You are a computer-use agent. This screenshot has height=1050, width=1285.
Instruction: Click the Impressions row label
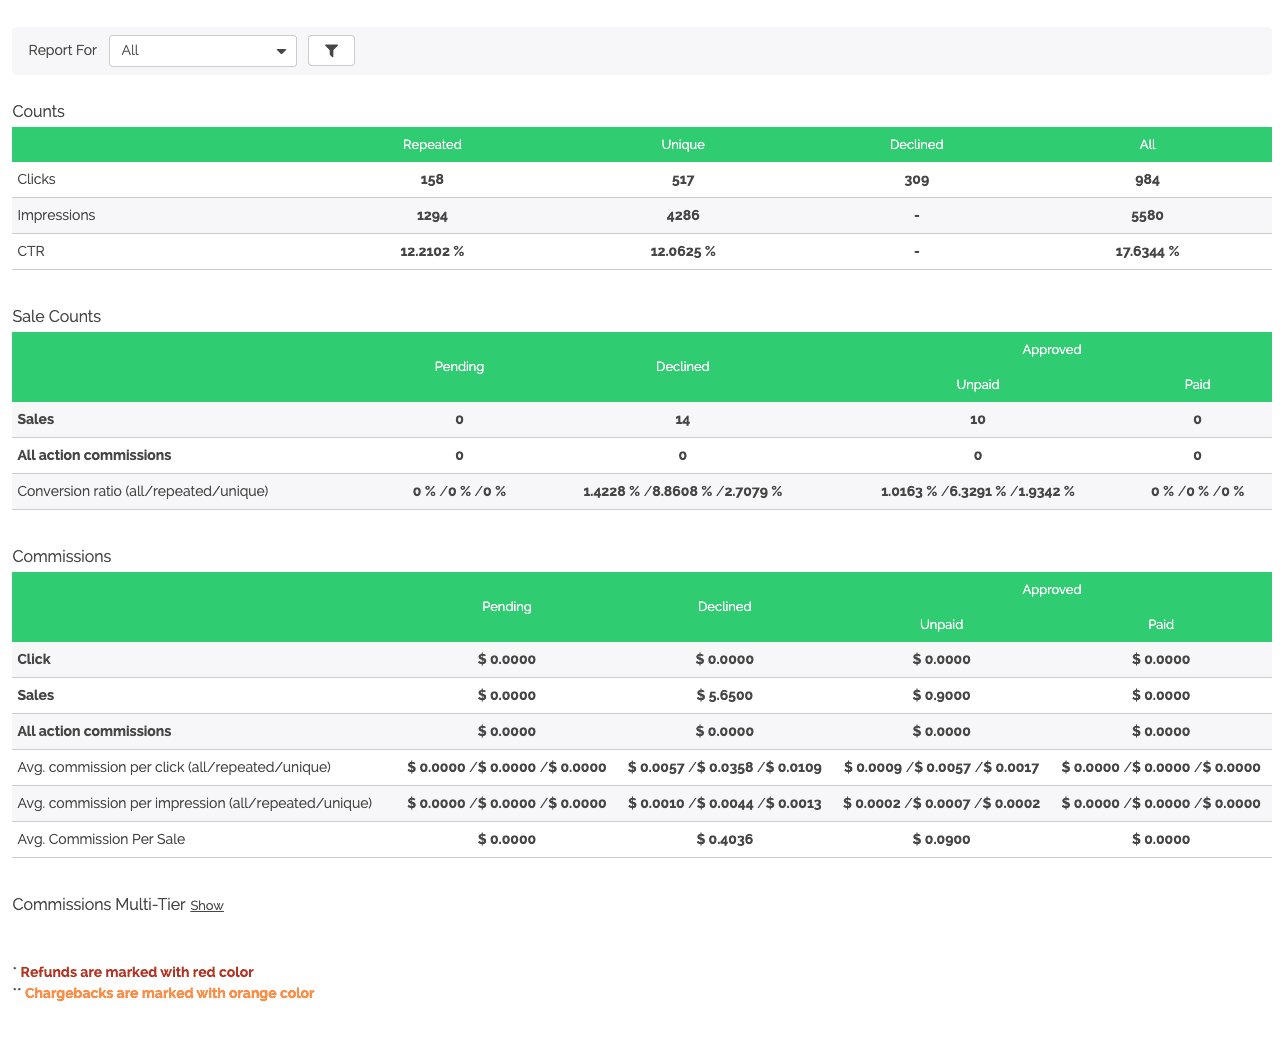[x=56, y=215]
